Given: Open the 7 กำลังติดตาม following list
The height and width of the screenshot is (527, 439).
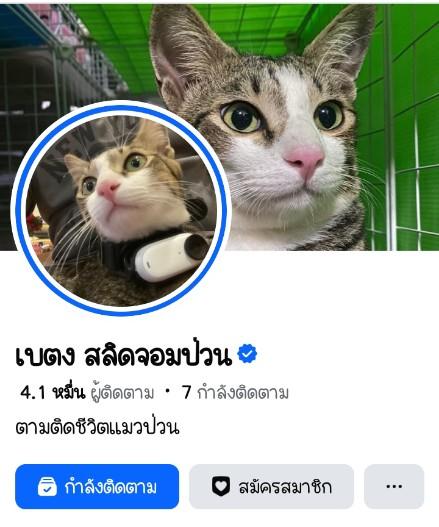Looking at the screenshot, I should pos(235,393).
